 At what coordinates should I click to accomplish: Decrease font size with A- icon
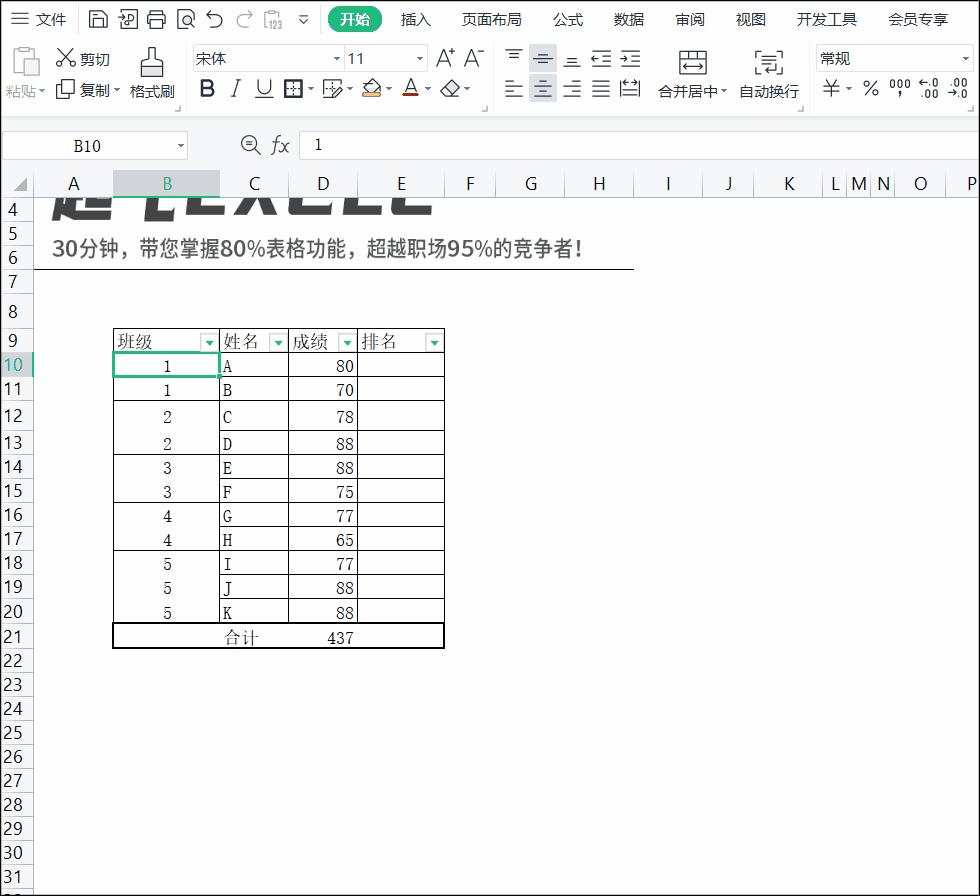pyautogui.click(x=474, y=58)
